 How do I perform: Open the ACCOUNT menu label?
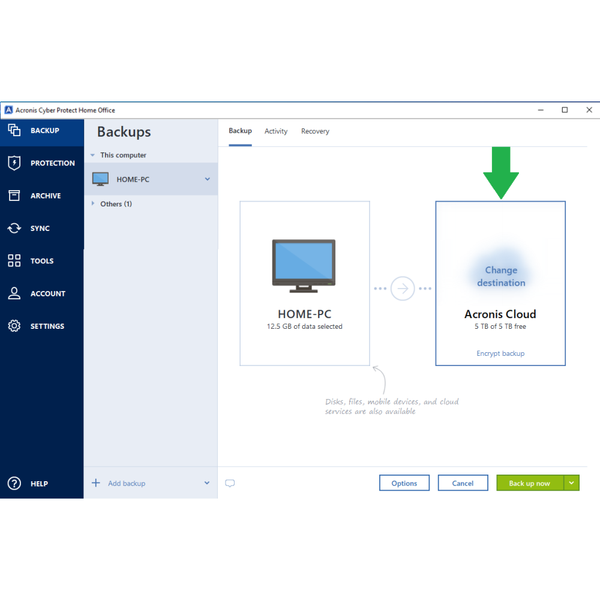point(48,293)
